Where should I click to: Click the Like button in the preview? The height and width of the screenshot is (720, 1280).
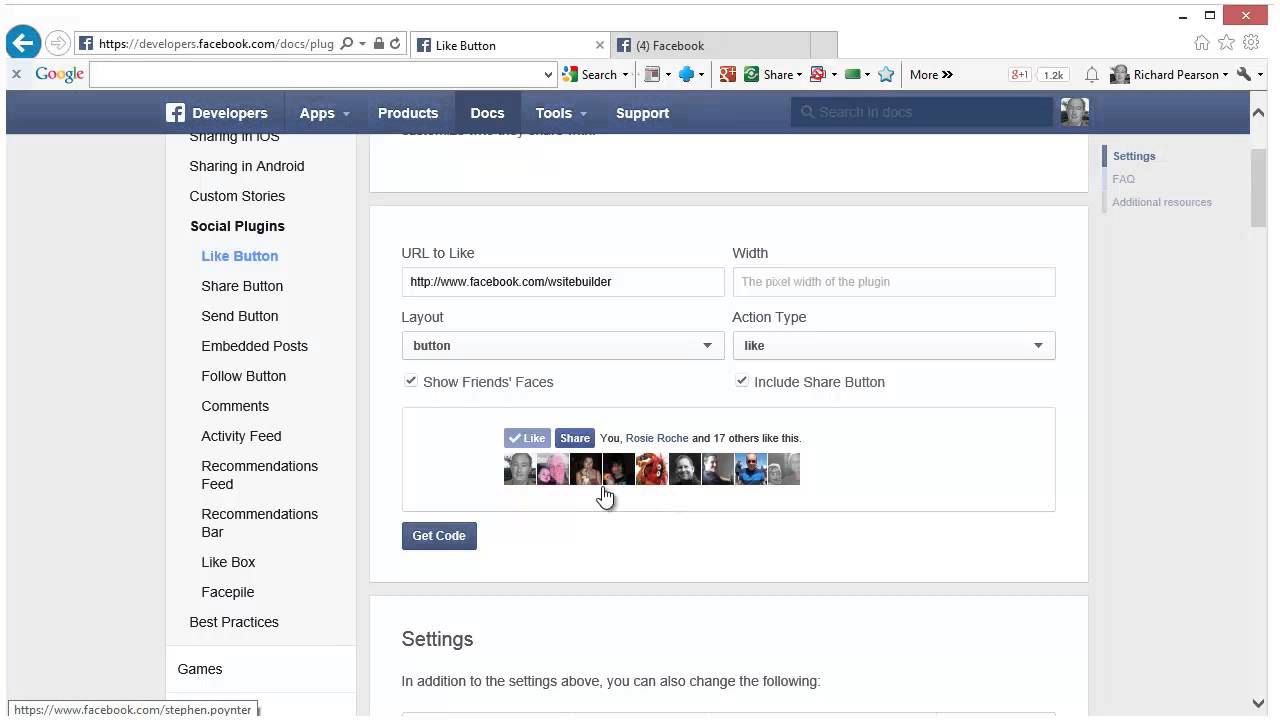(527, 438)
